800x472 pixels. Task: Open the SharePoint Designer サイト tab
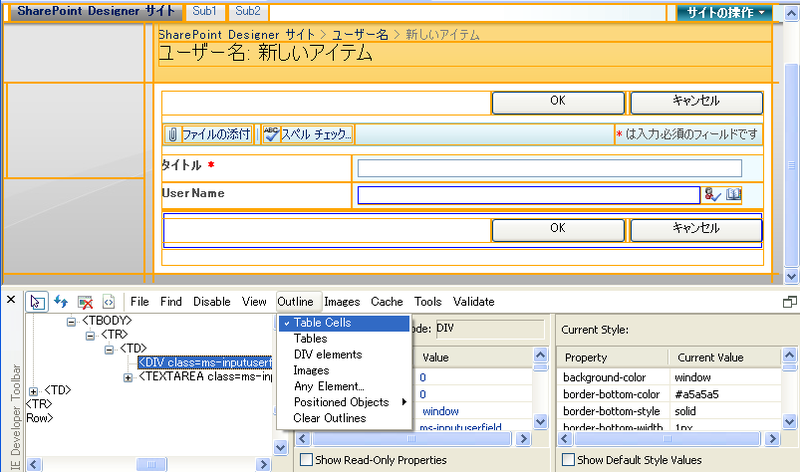96,11
